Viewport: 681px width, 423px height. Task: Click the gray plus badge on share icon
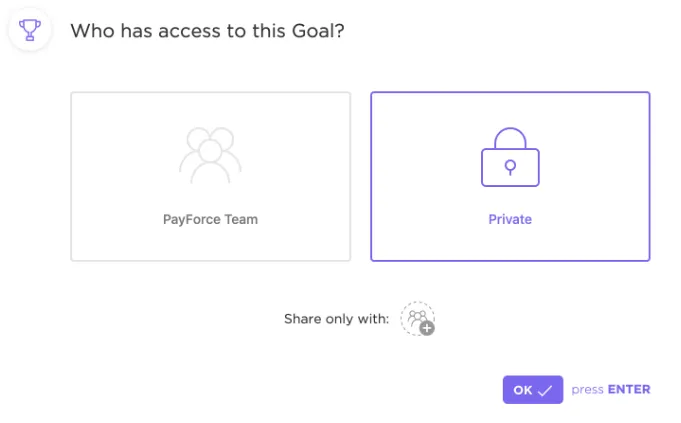(427, 328)
